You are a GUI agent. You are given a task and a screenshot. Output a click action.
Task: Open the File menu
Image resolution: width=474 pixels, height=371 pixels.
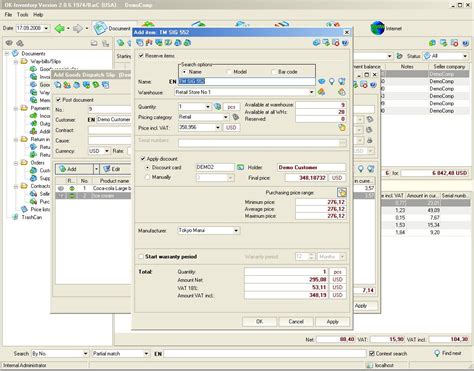[x=8, y=15]
